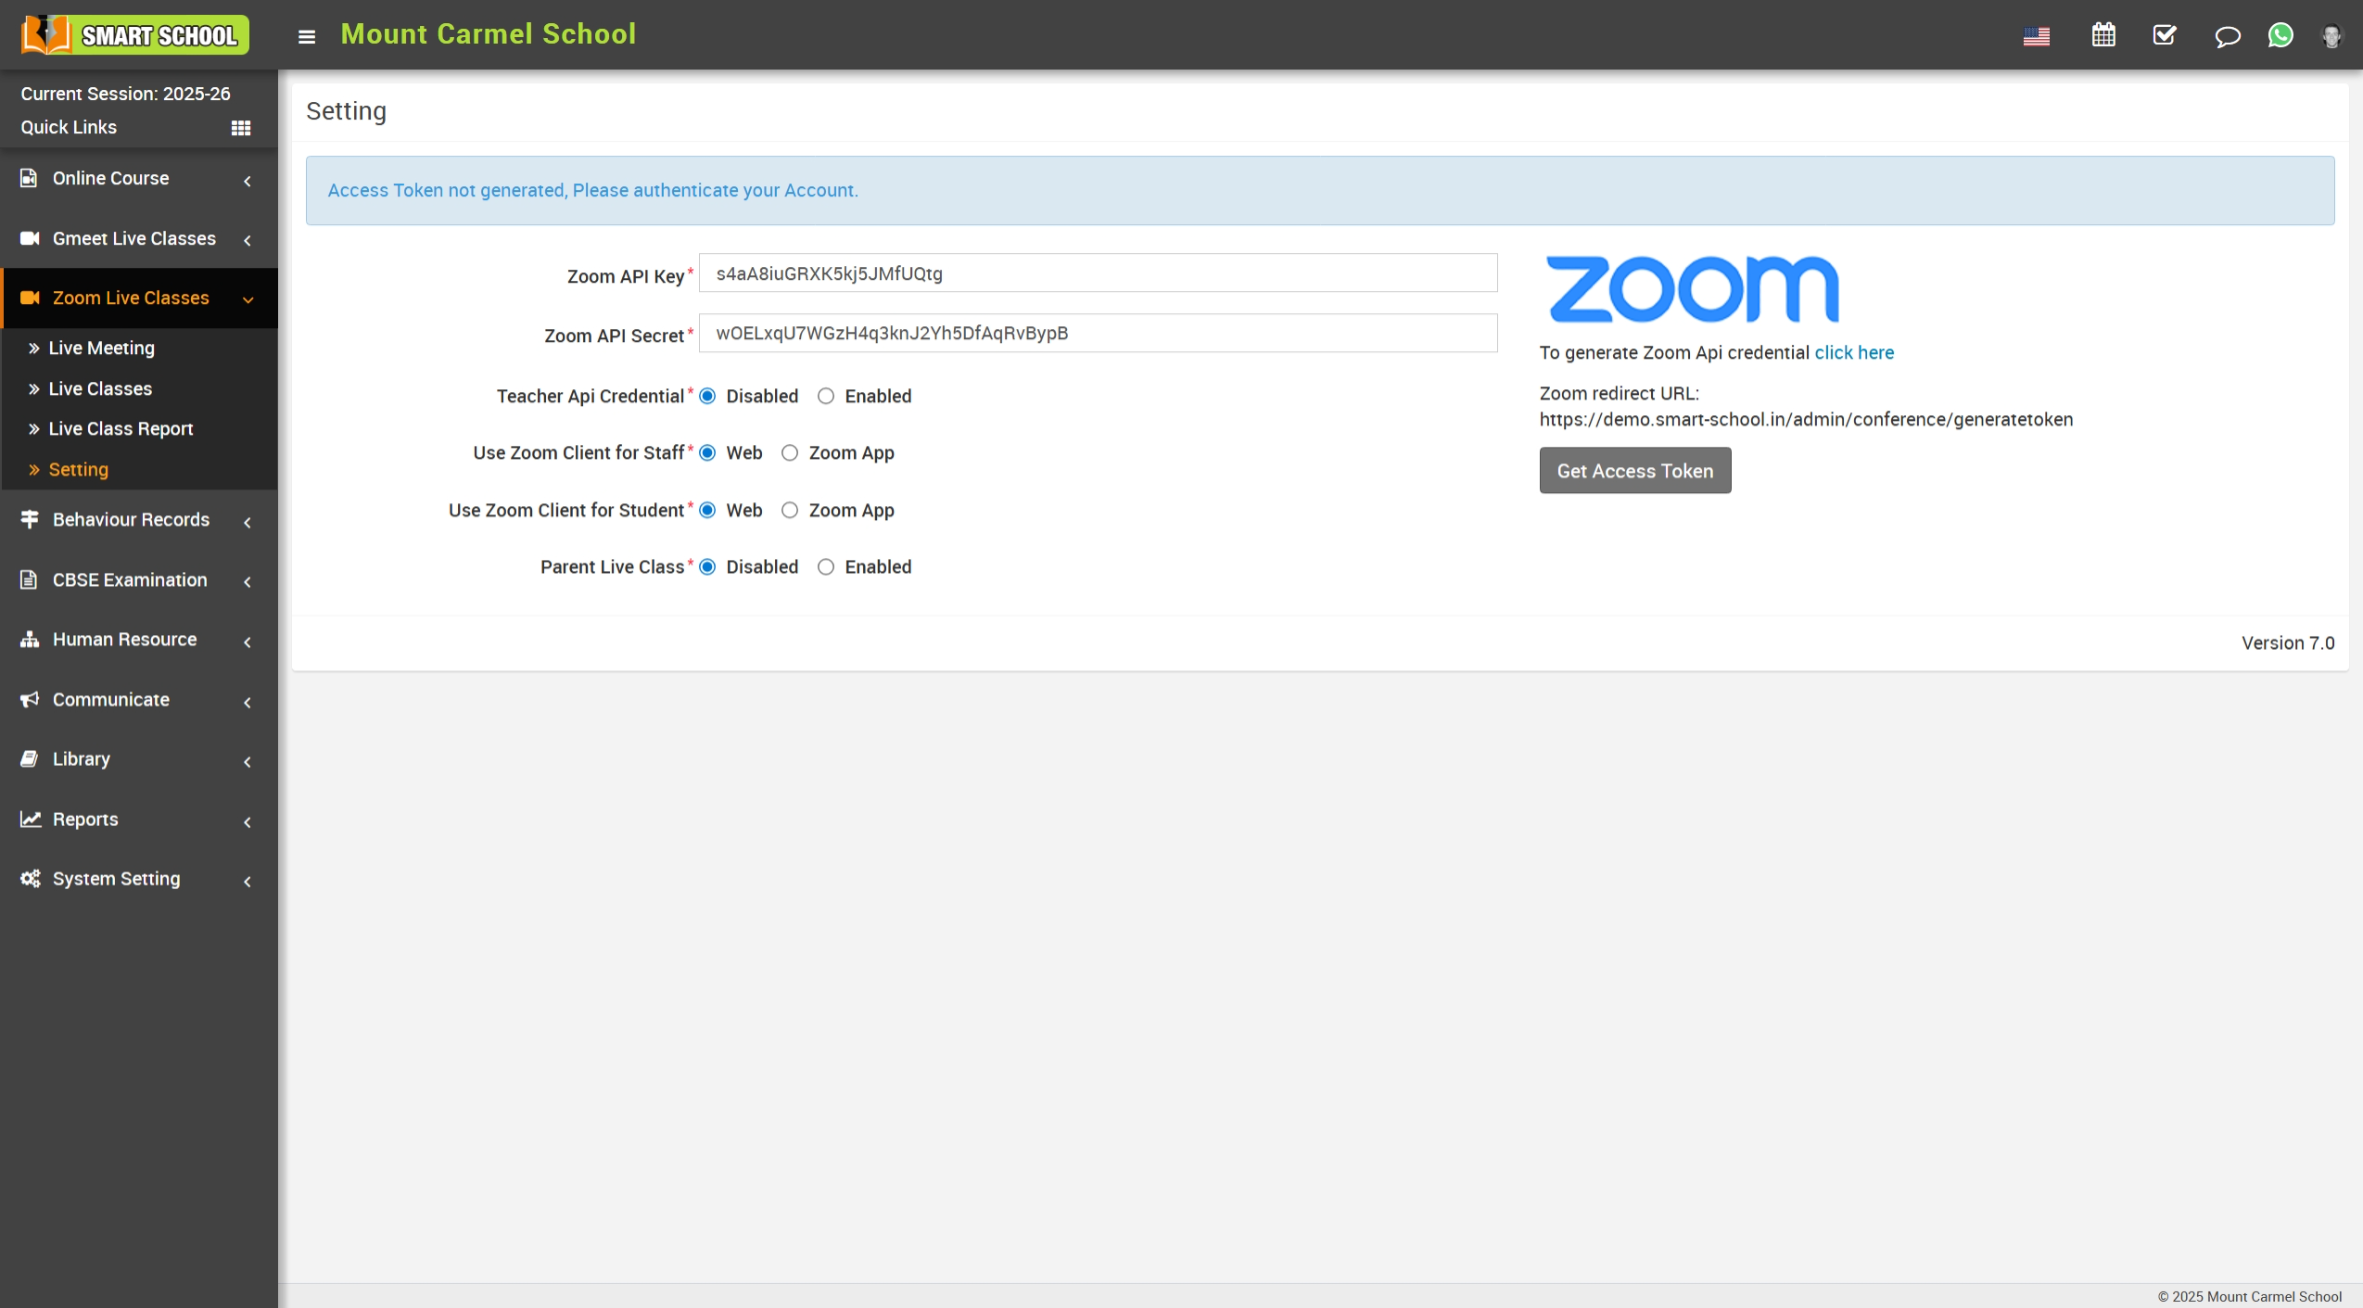
Task: Expand Online Course menu chevron
Action: tap(247, 181)
